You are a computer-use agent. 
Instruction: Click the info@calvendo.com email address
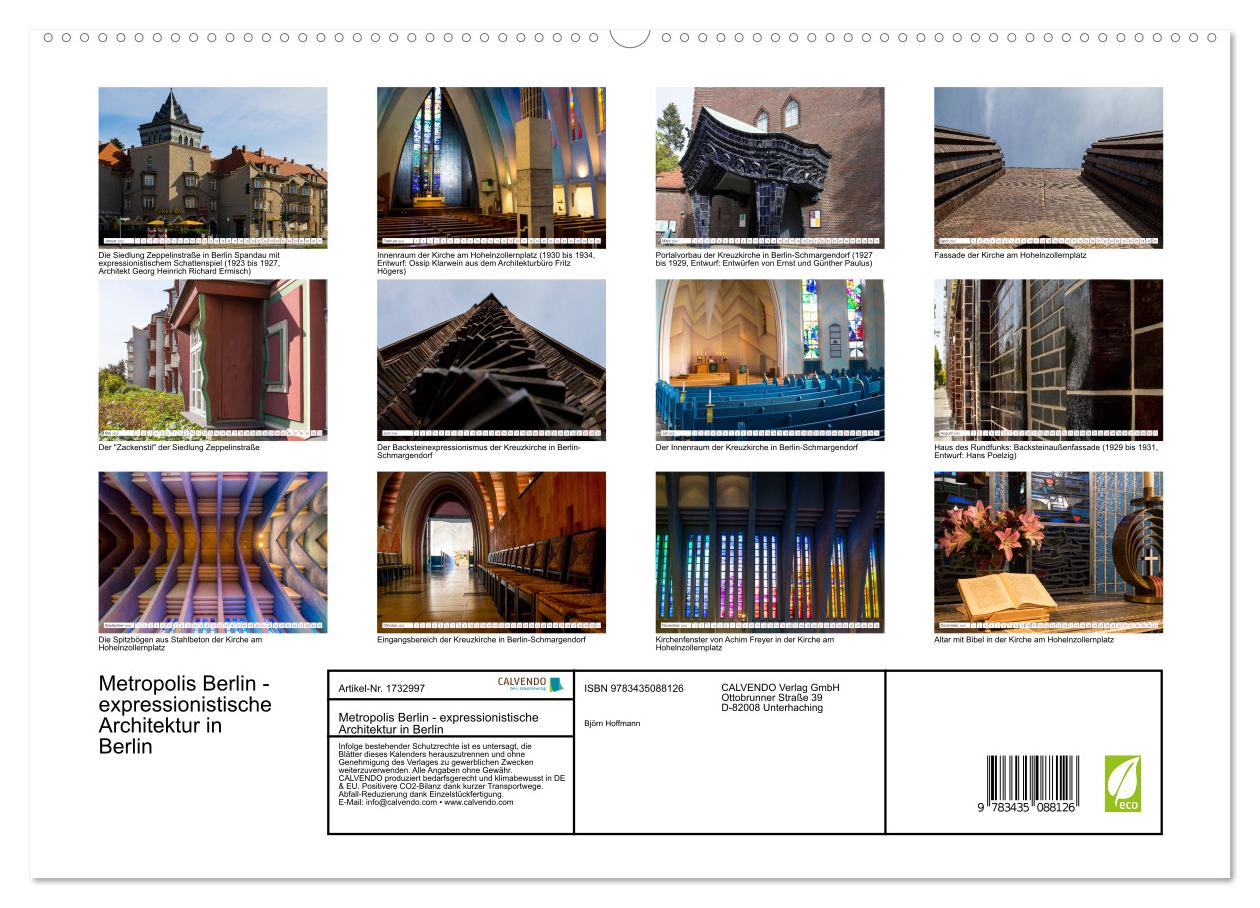click(401, 802)
